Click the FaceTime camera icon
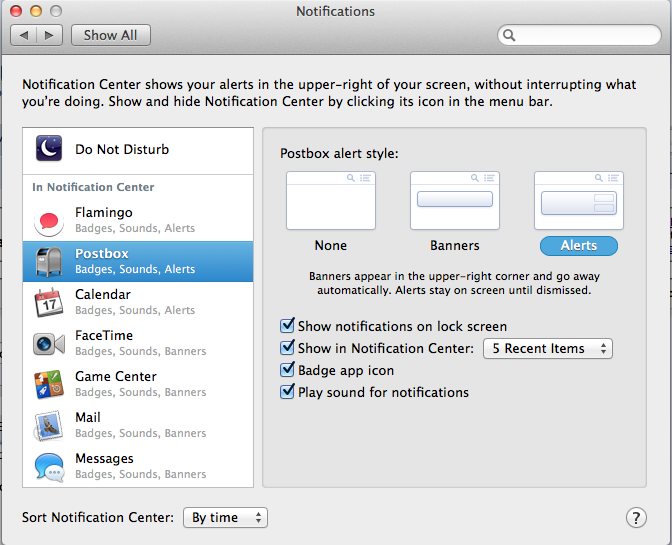 click(x=49, y=344)
